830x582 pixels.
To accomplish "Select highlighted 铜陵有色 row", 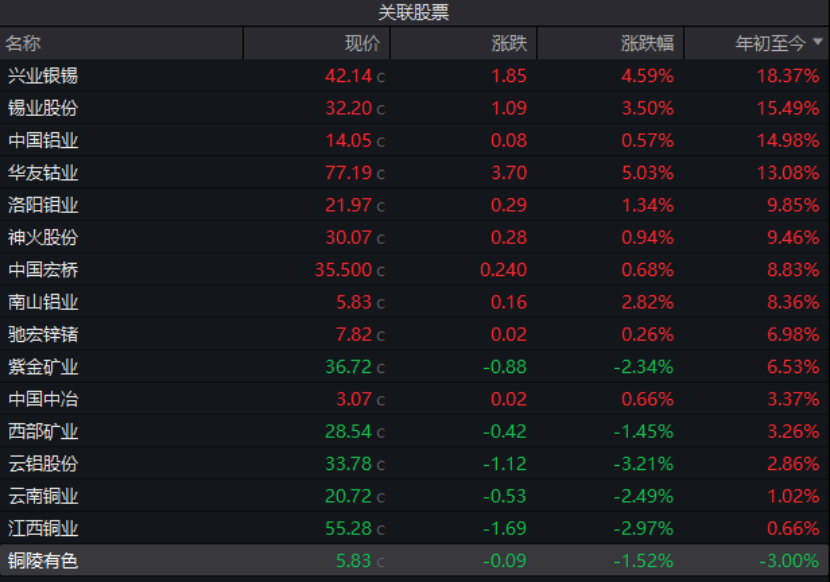I will point(43,561).
